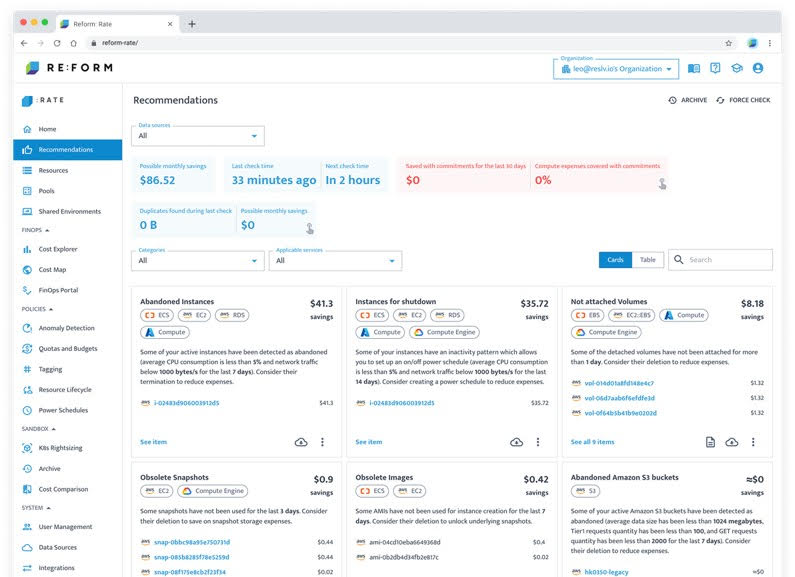
Task: Click the Integrations sidebar icon
Action: tap(27, 568)
